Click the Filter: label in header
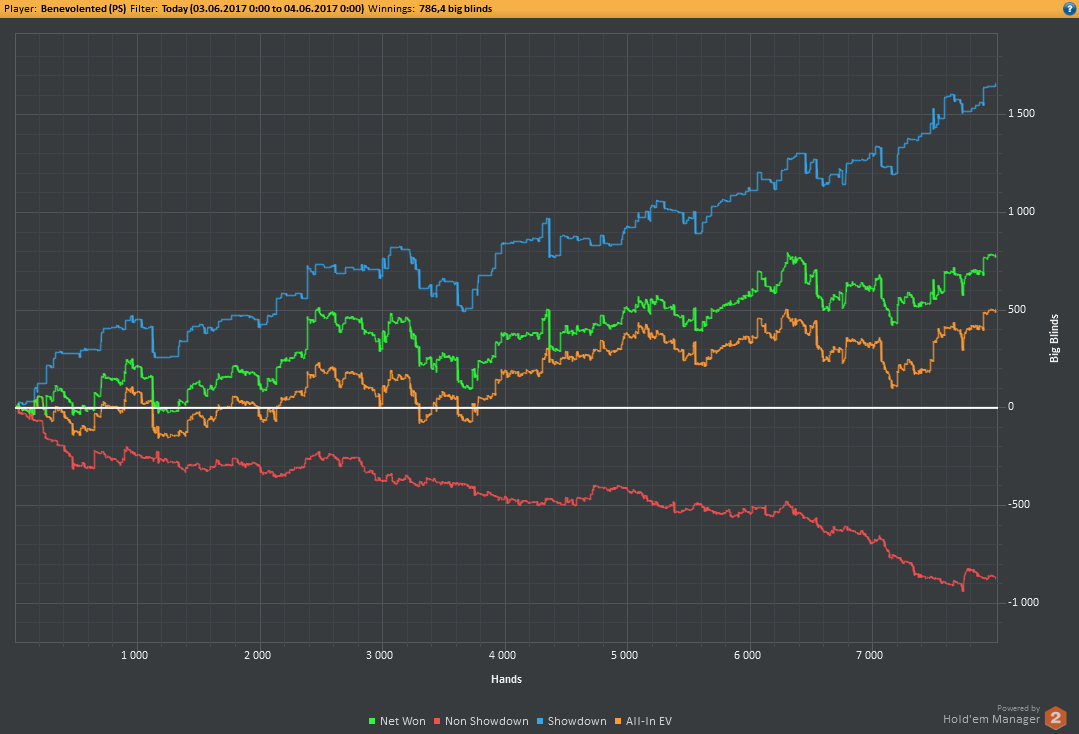This screenshot has height=734, width=1079. (144, 9)
